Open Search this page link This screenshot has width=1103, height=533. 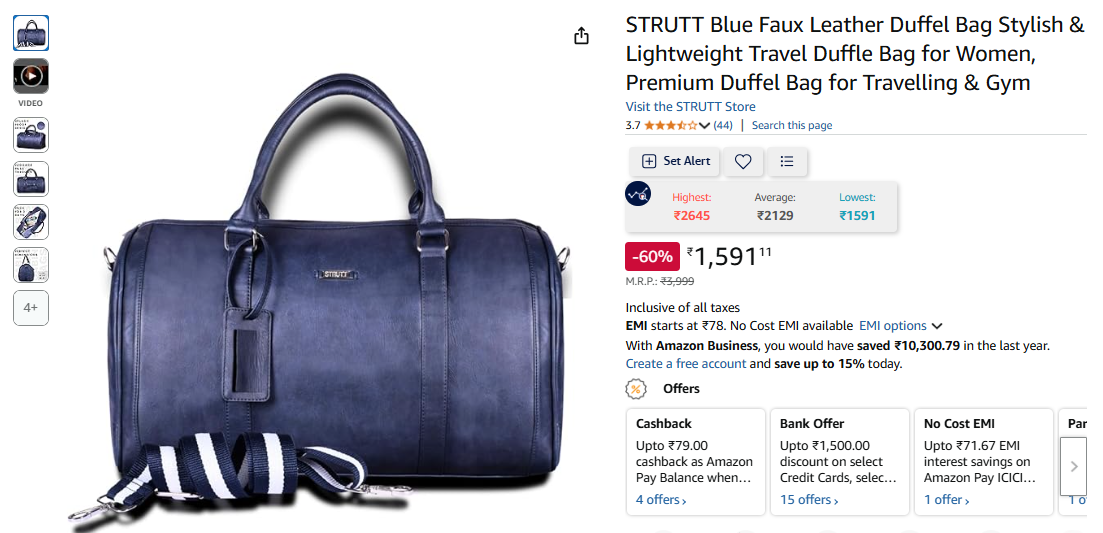[x=791, y=125]
